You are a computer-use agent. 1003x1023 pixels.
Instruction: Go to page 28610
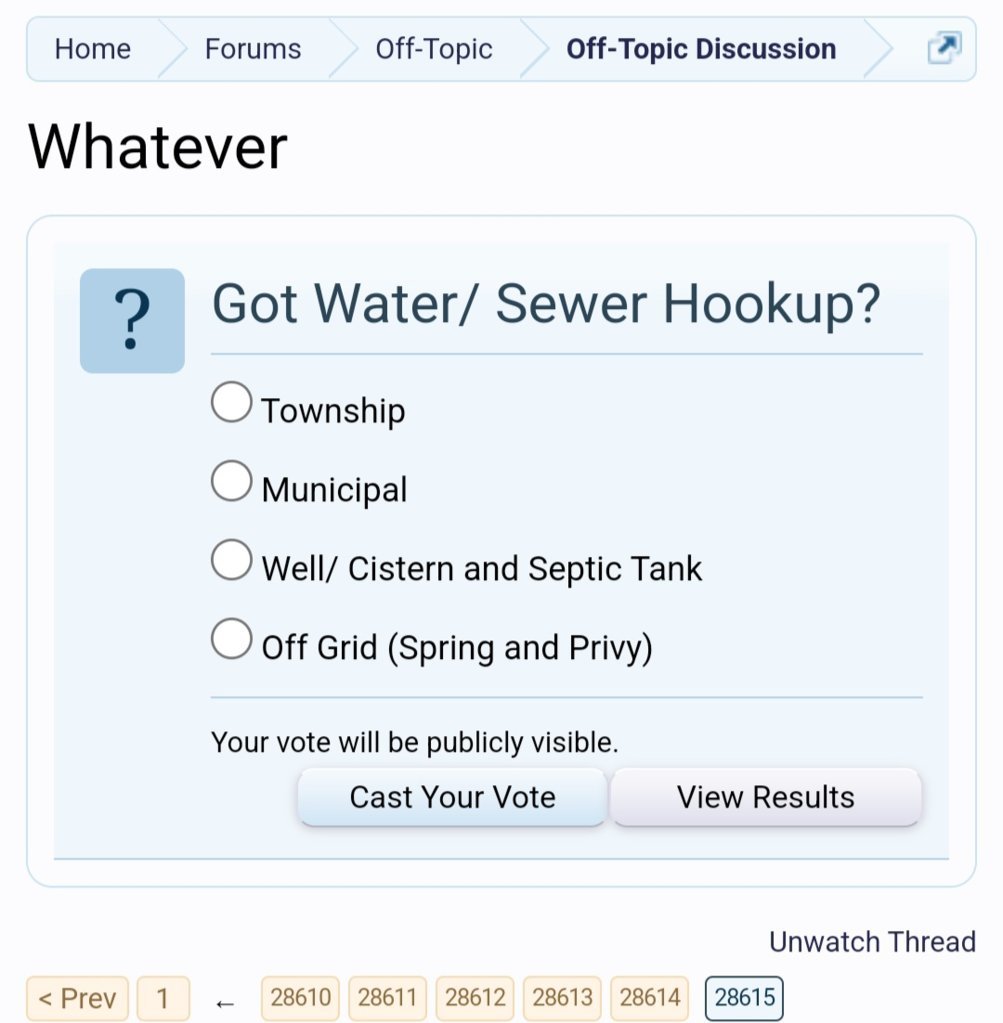[x=300, y=998]
